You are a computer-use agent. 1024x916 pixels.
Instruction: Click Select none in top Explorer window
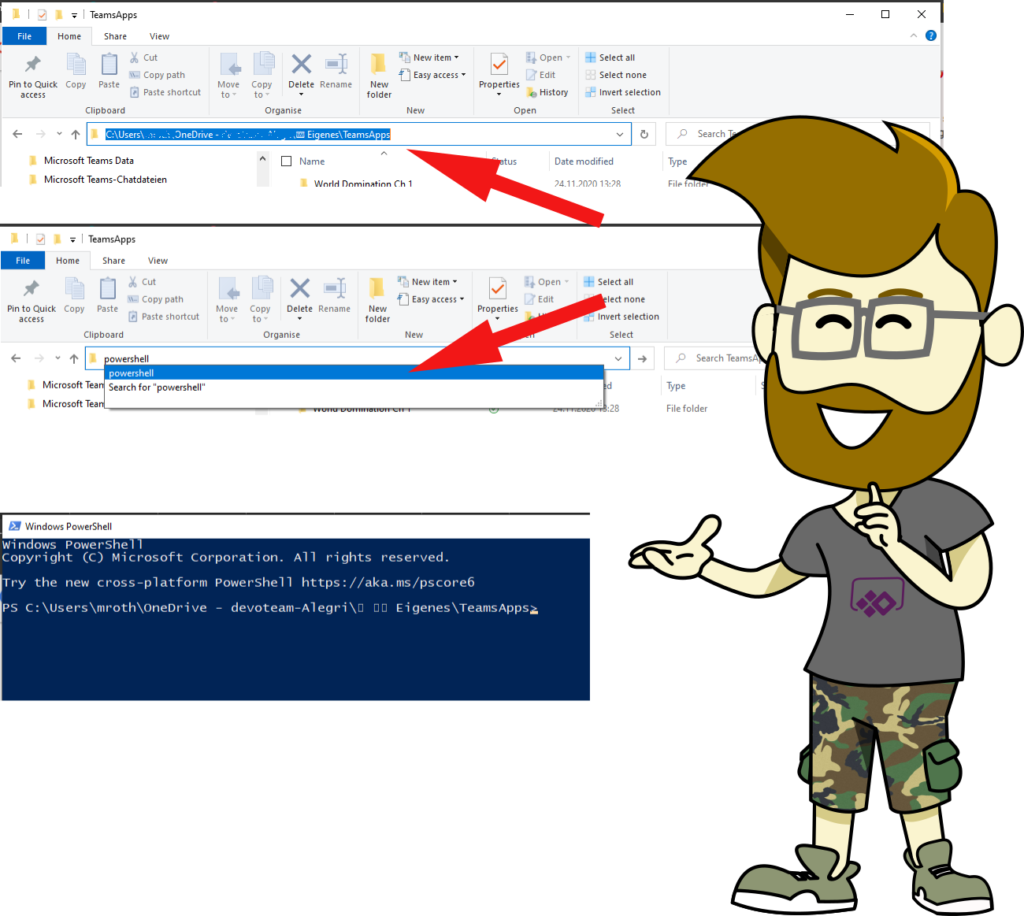pyautogui.click(x=616, y=75)
